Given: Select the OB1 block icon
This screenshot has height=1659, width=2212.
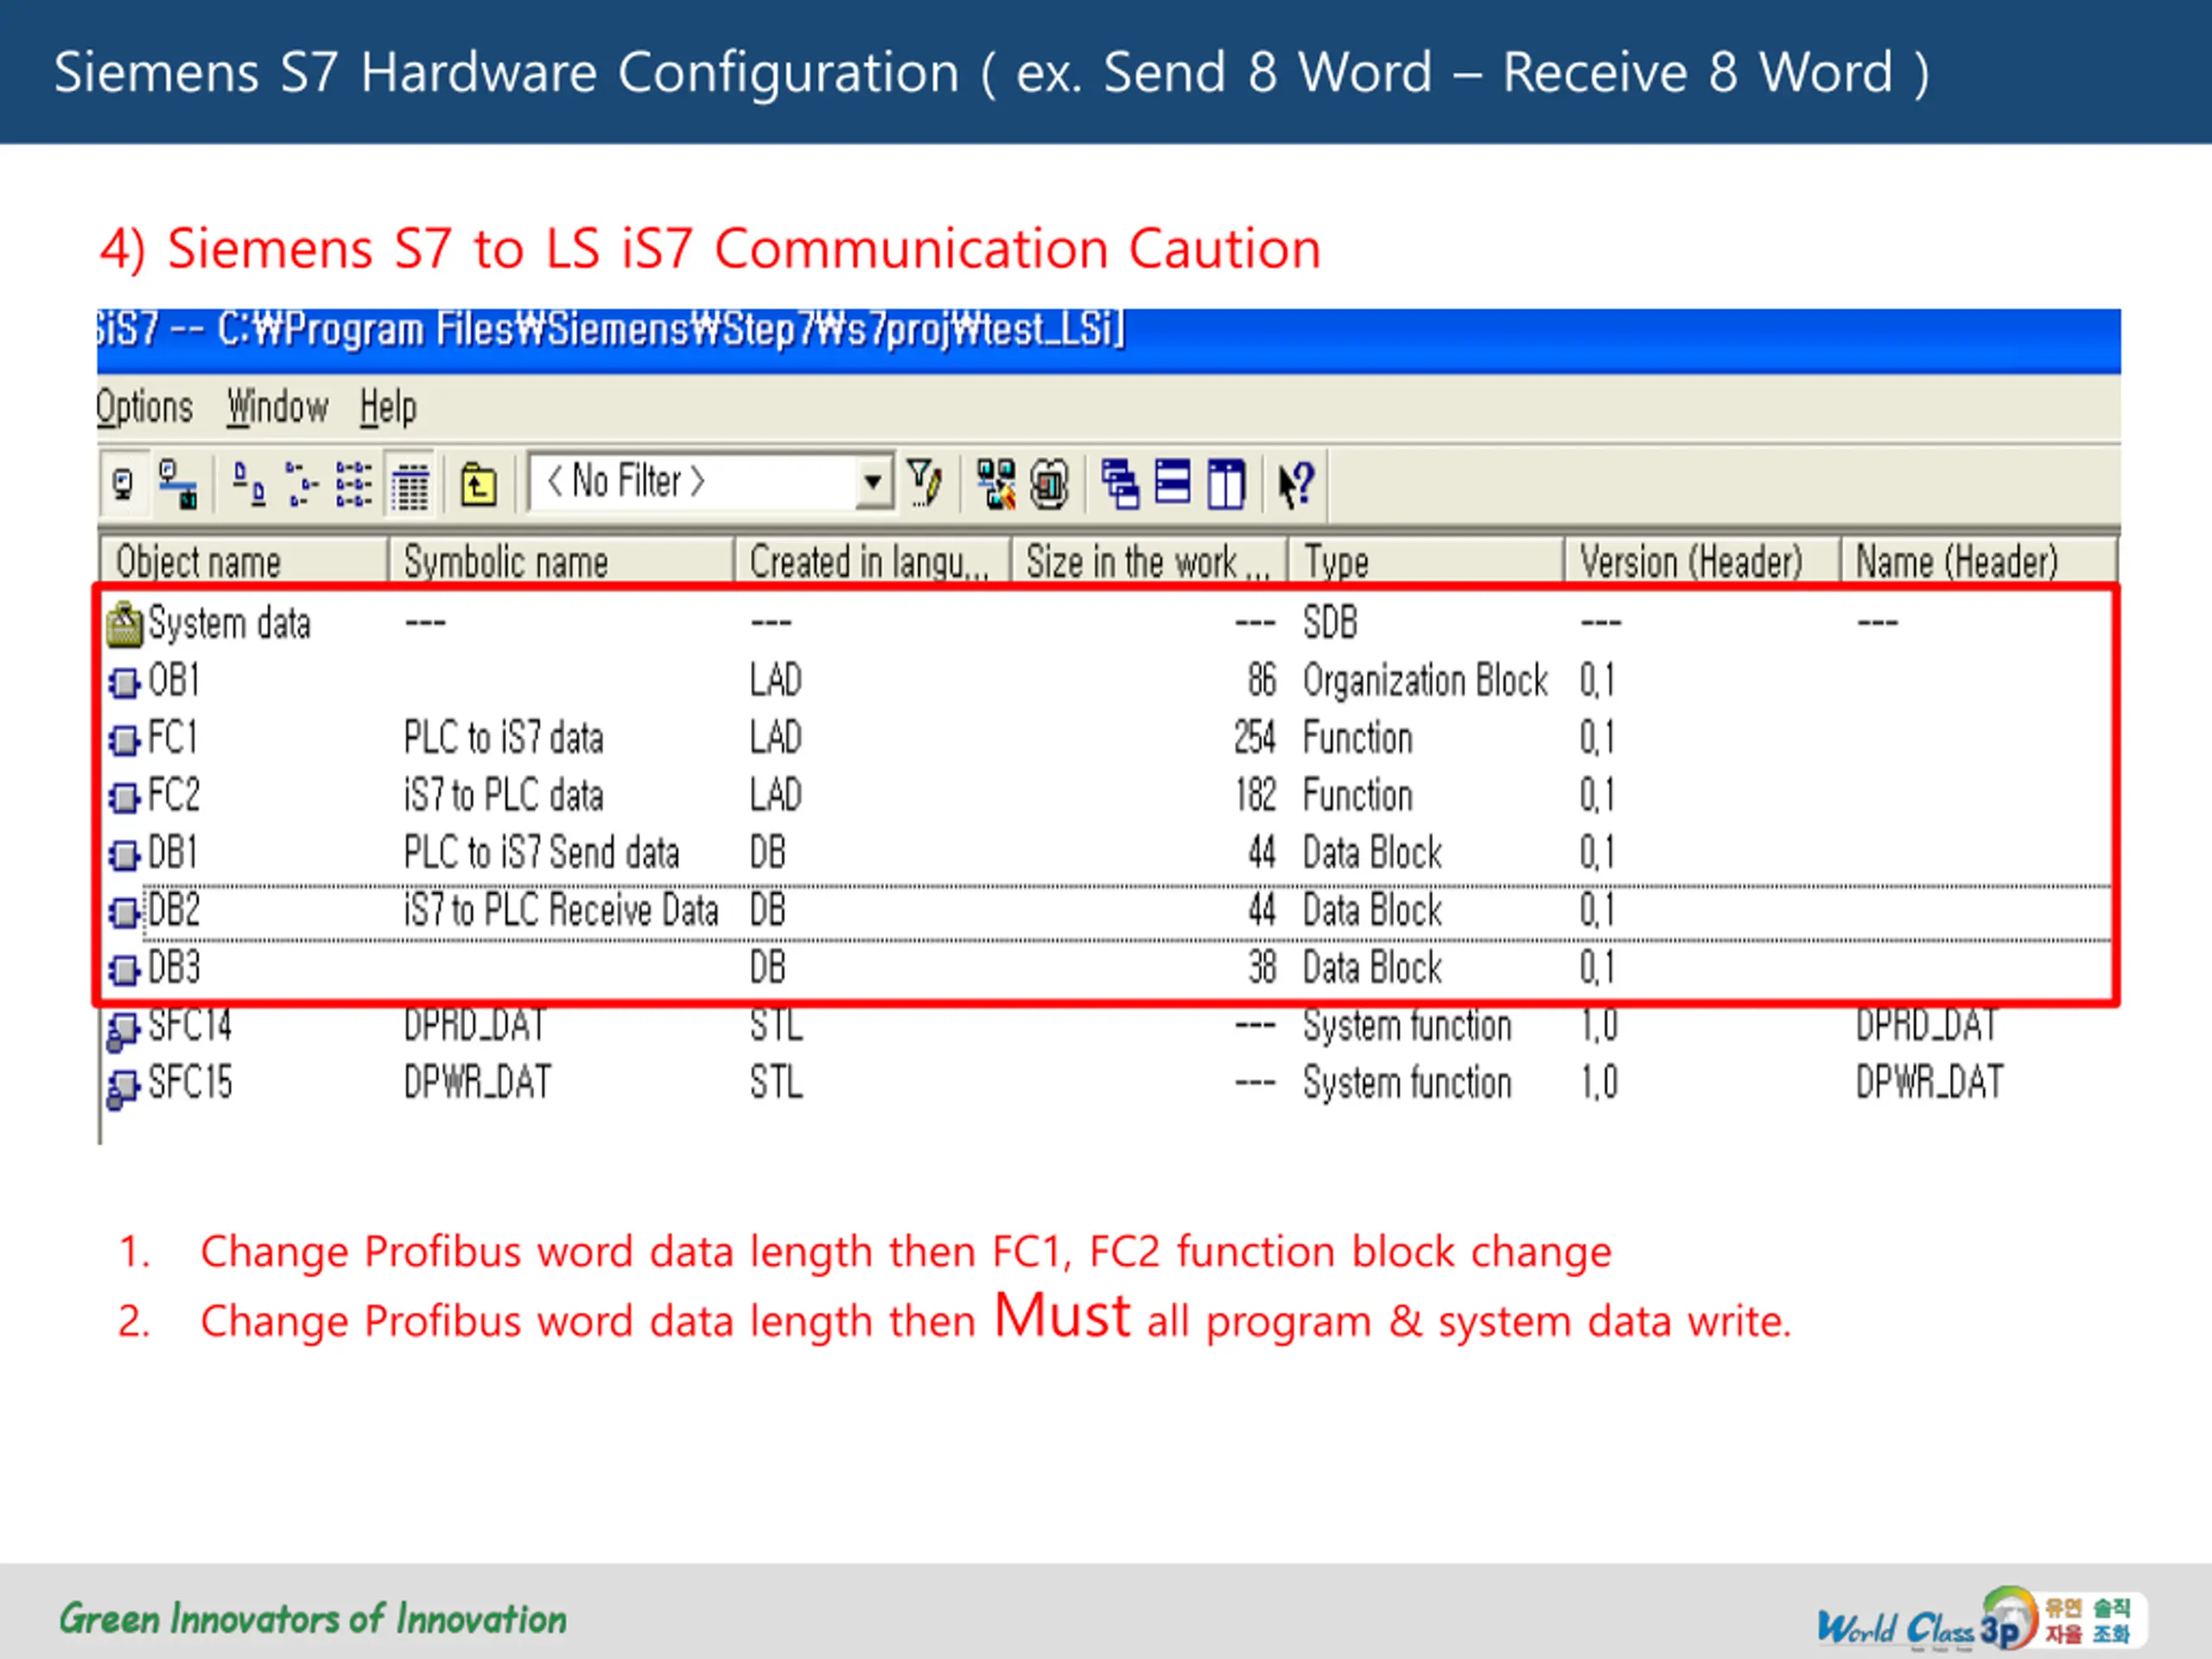Looking at the screenshot, I should click(x=124, y=683).
